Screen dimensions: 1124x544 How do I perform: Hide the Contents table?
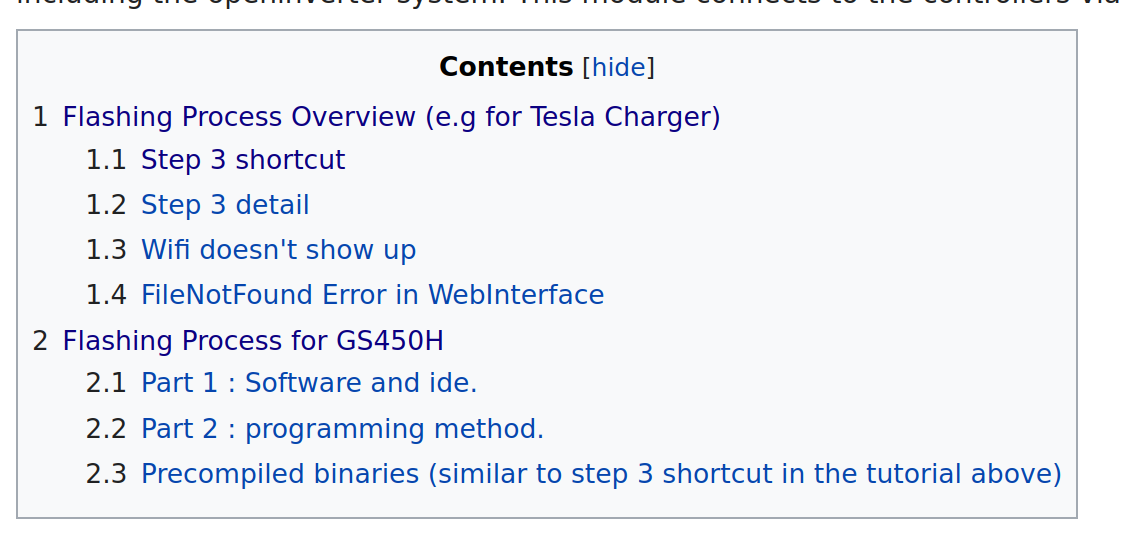tap(618, 68)
